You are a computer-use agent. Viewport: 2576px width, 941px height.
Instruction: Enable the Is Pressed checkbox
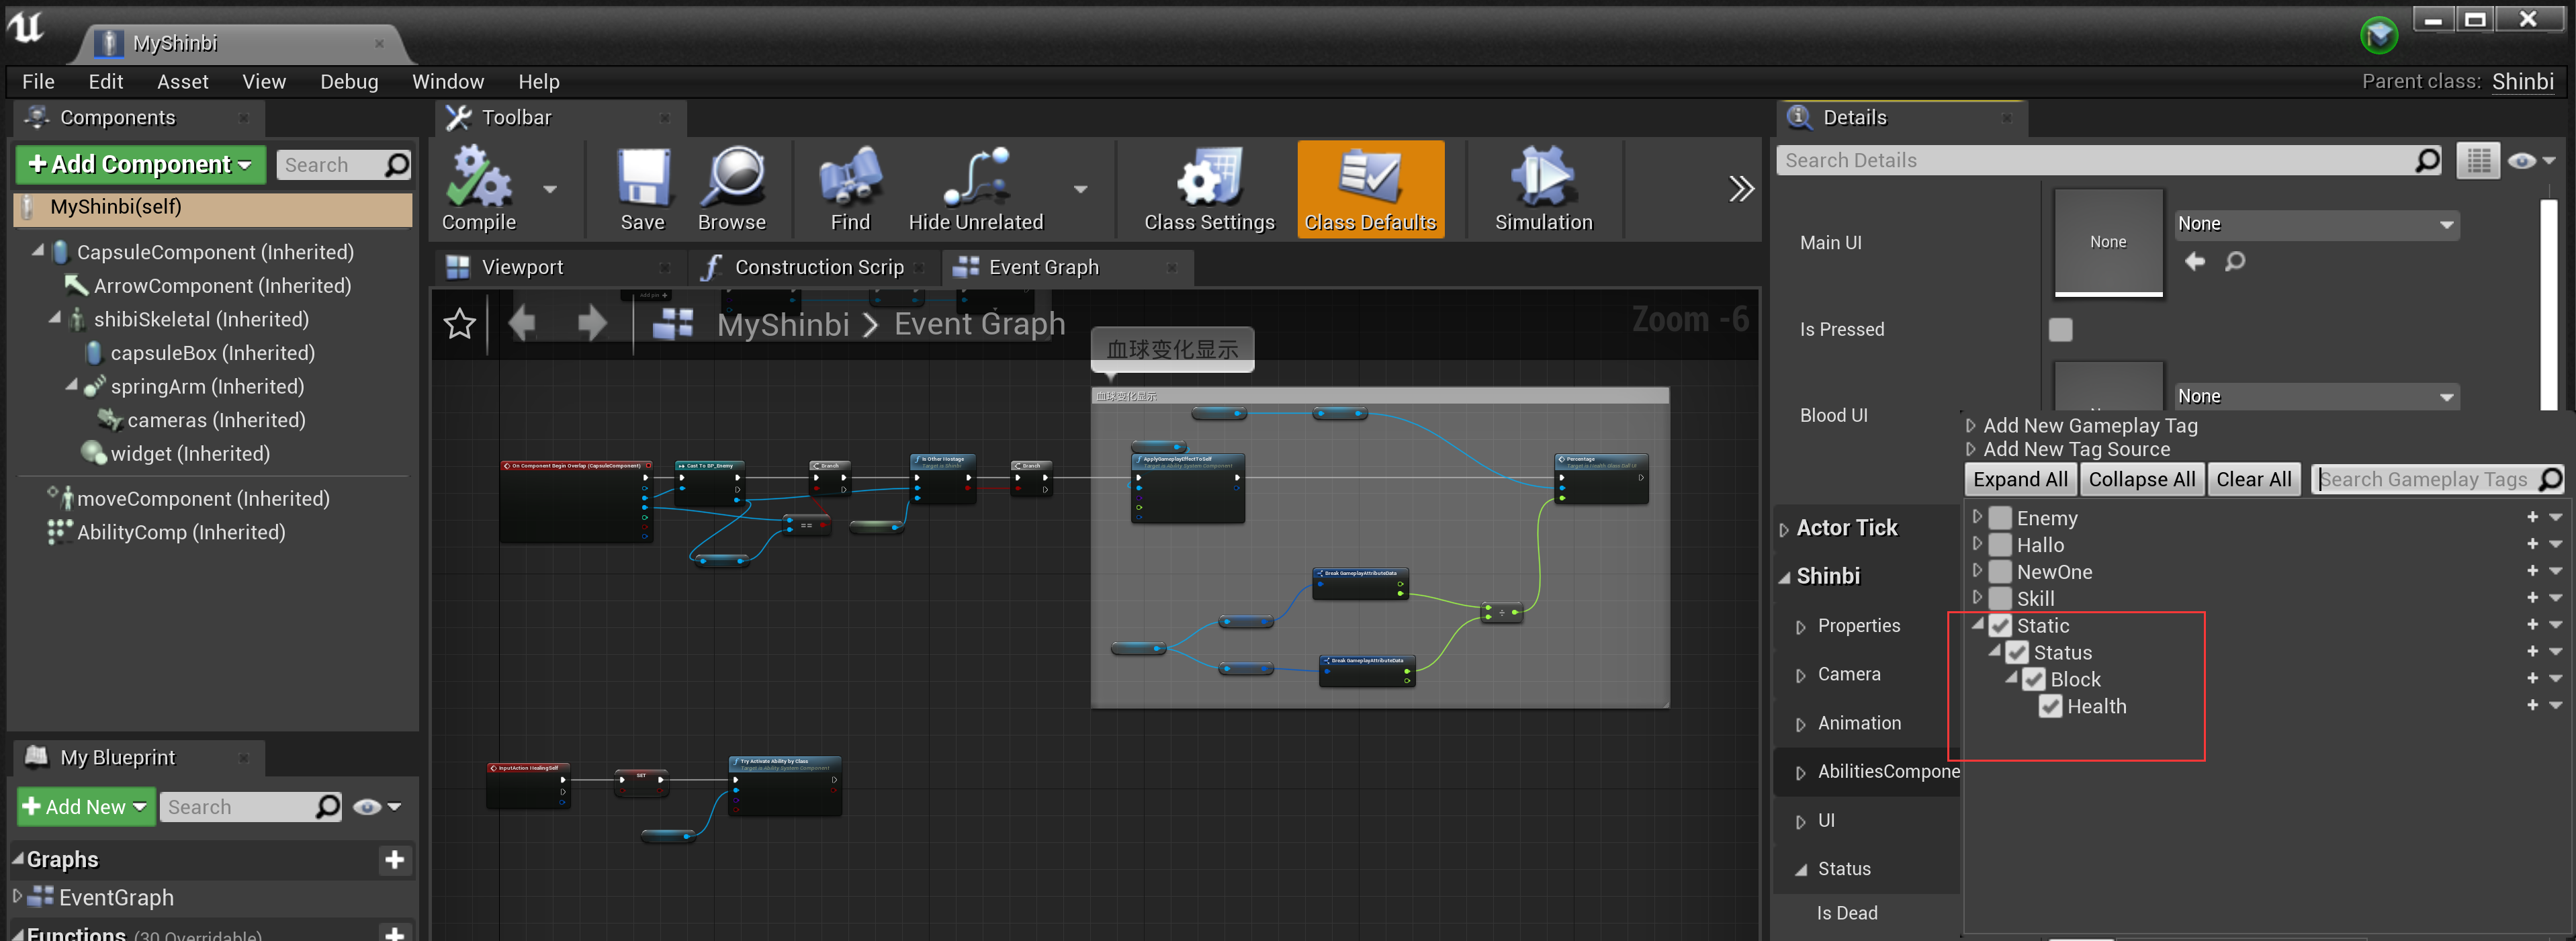(2060, 329)
